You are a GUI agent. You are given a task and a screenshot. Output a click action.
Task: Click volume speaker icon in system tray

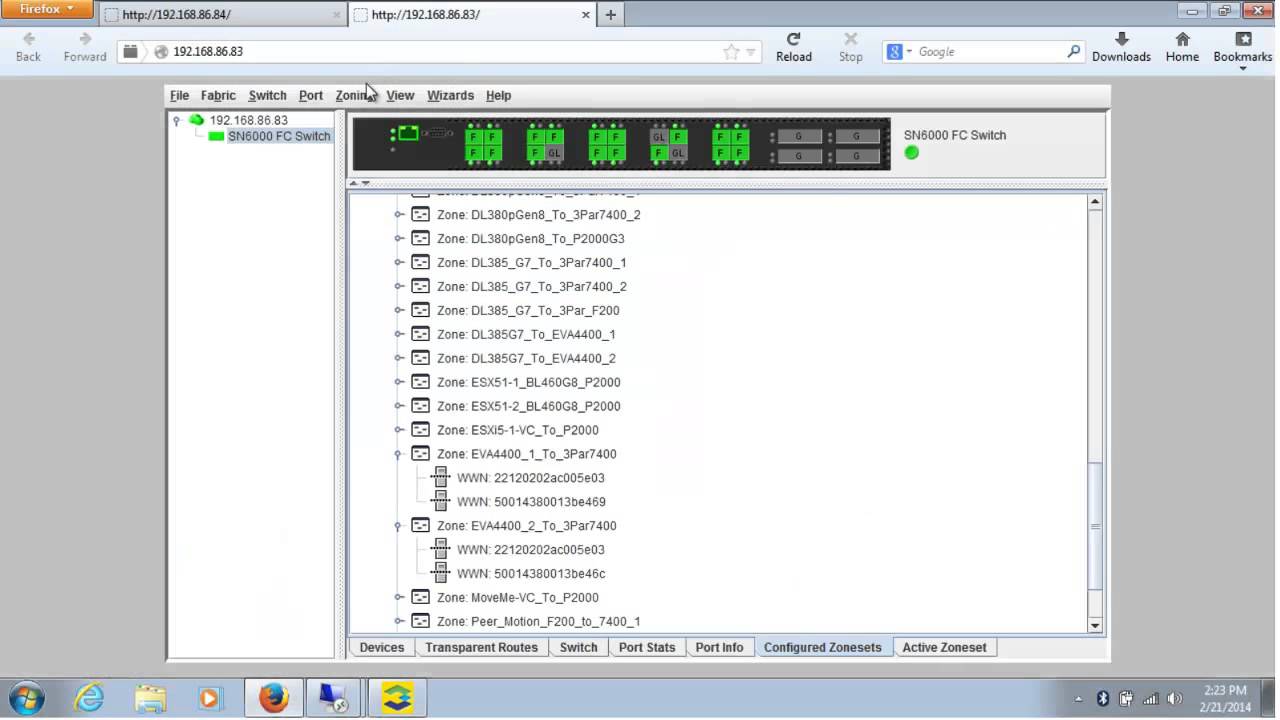pyautogui.click(x=1174, y=699)
